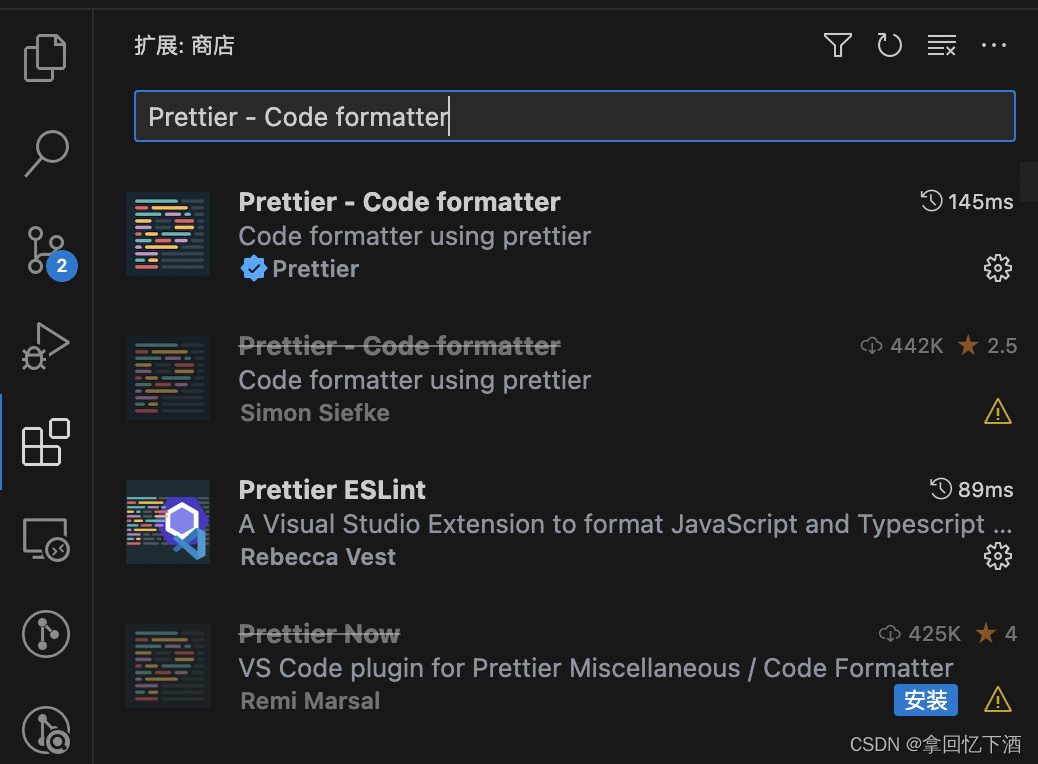Open the Explorer view in the activity bar
The height and width of the screenshot is (764, 1038).
click(x=45, y=57)
